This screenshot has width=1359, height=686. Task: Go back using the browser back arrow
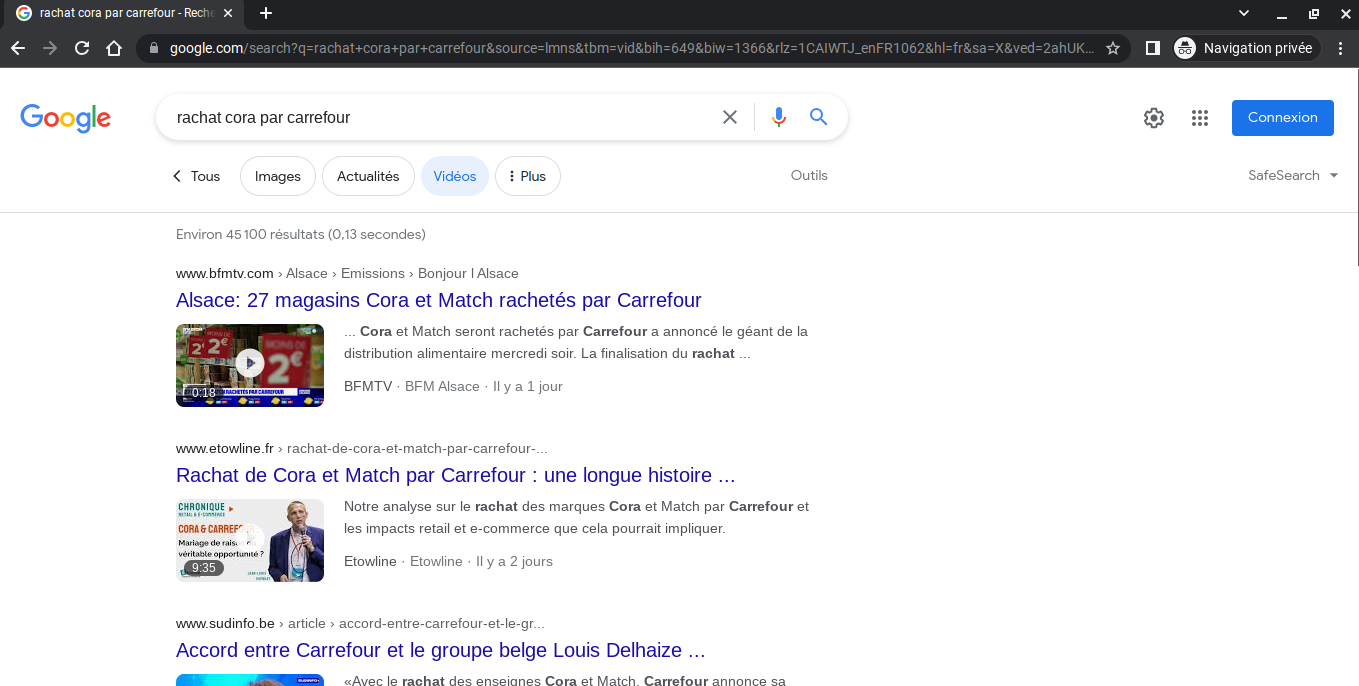[x=18, y=48]
